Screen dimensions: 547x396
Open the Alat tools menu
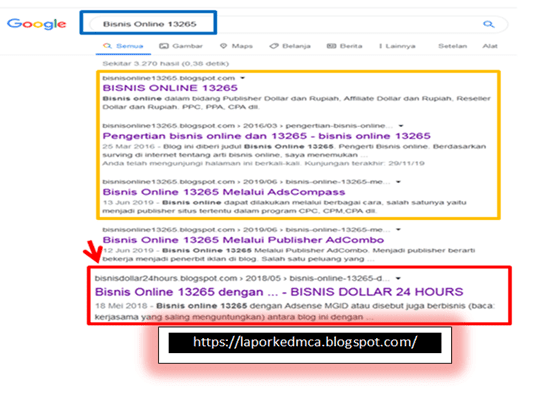(490, 46)
